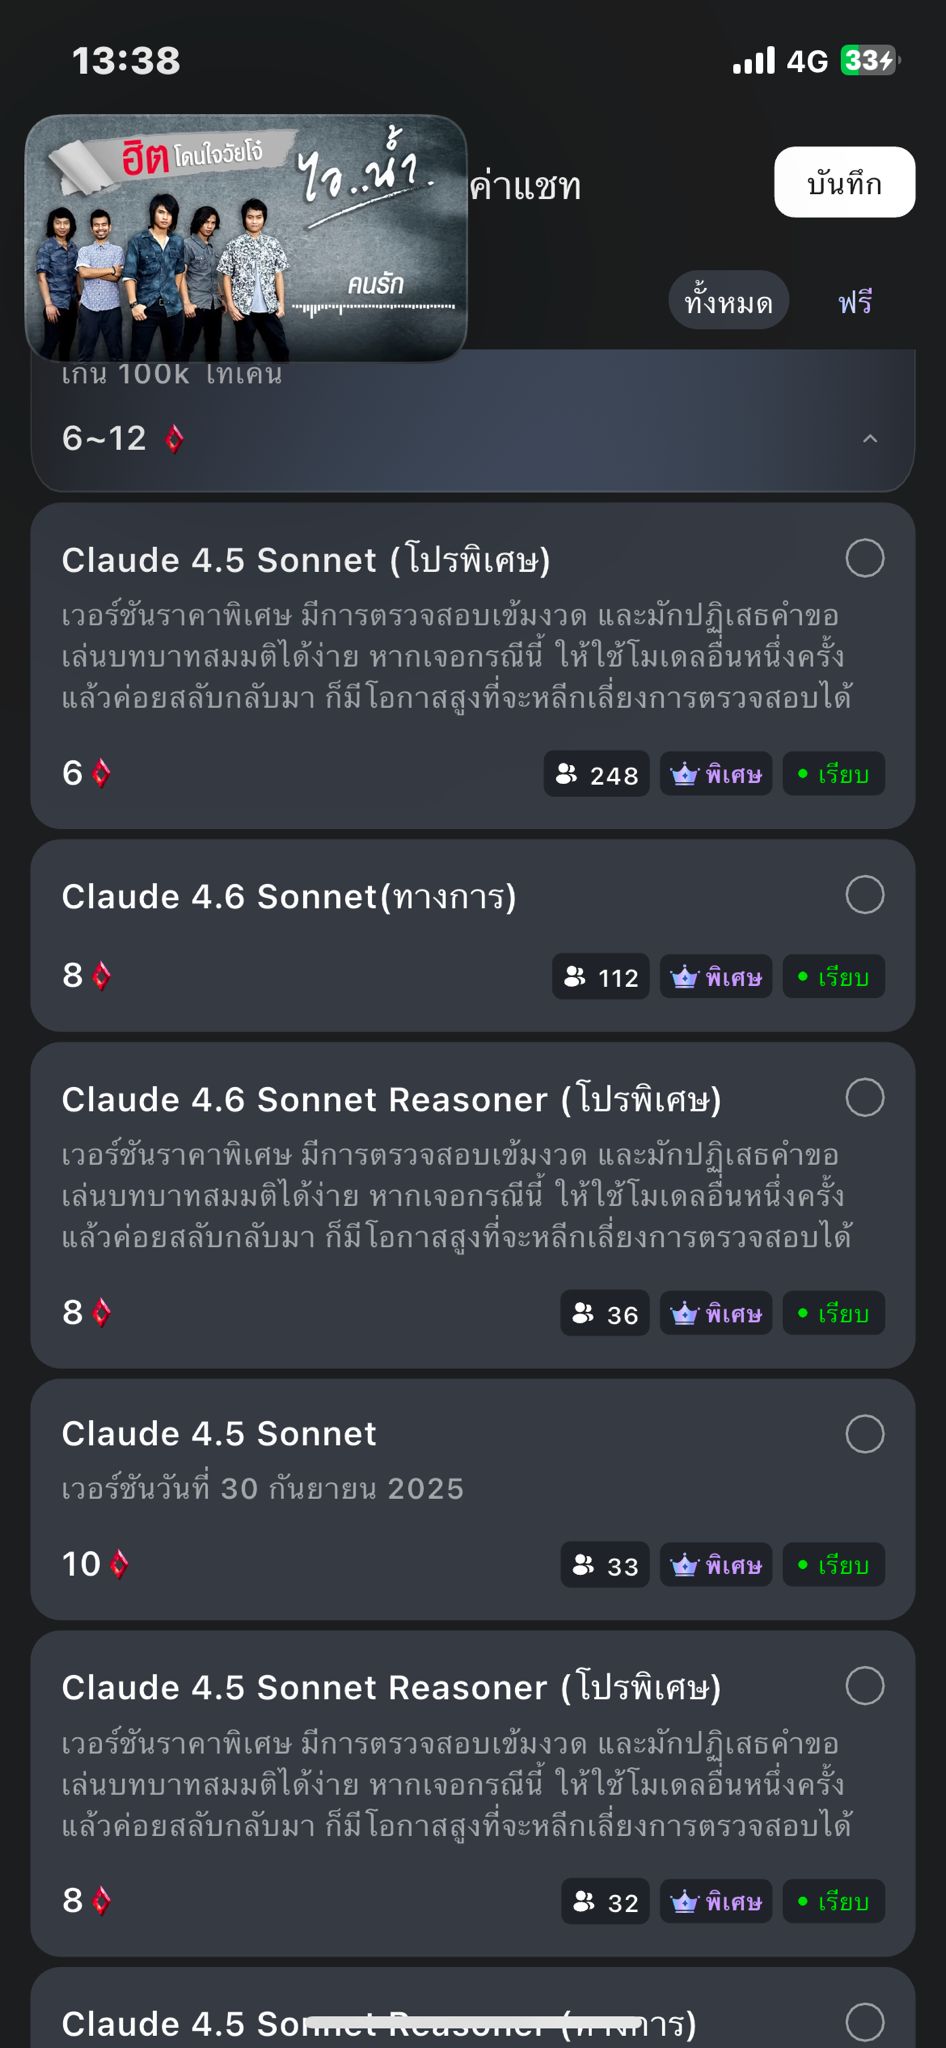
Task: Tap the bottom home indicator bar
Action: [x=473, y=2023]
